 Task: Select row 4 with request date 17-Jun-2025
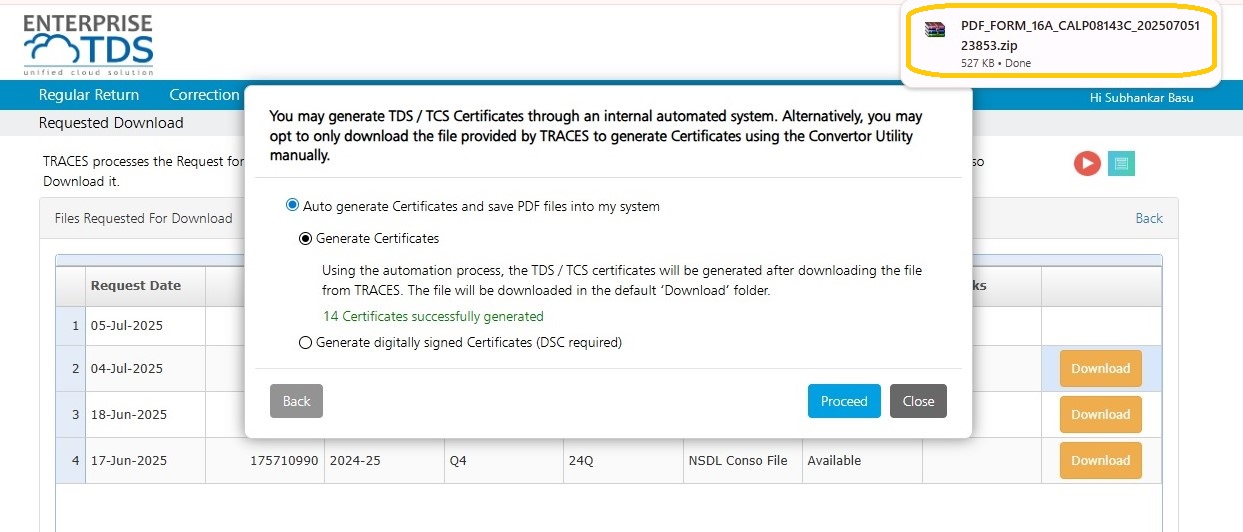pos(608,461)
